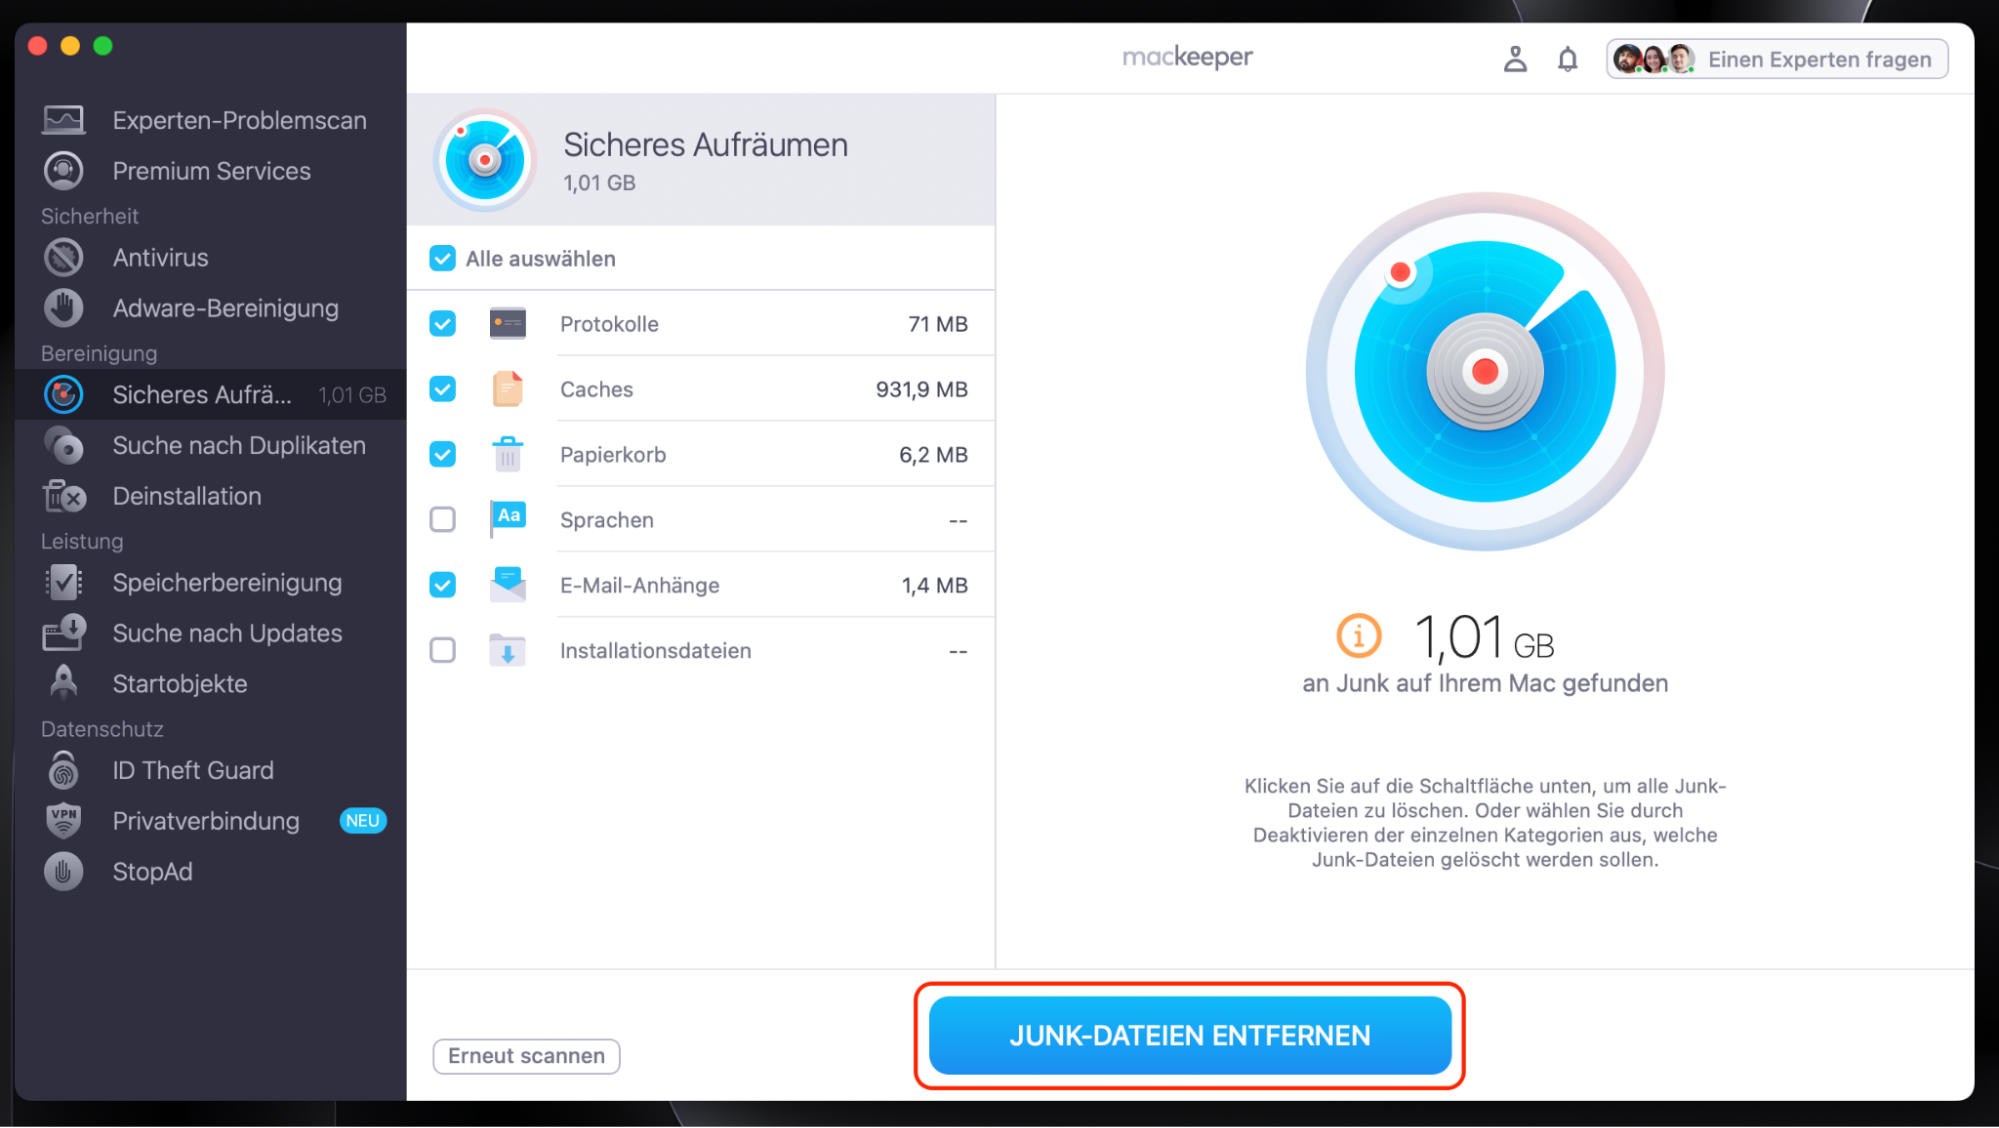Select the Deinstallation trash icon
Viewport: 1999px width, 1128px height.
pos(63,495)
